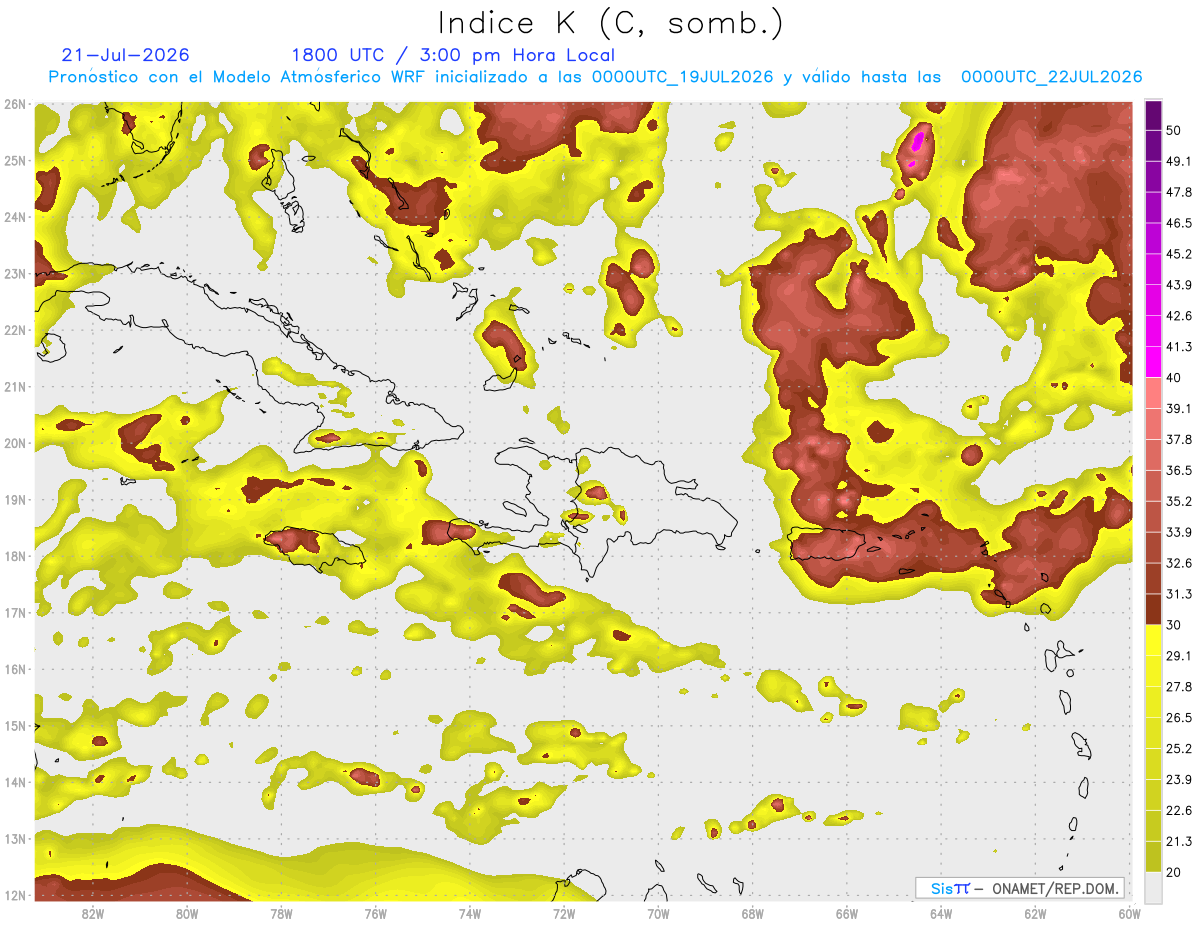1200x927 pixels.
Task: Click the ONAMET/REP.DOM. logo box
Action: (1019, 888)
